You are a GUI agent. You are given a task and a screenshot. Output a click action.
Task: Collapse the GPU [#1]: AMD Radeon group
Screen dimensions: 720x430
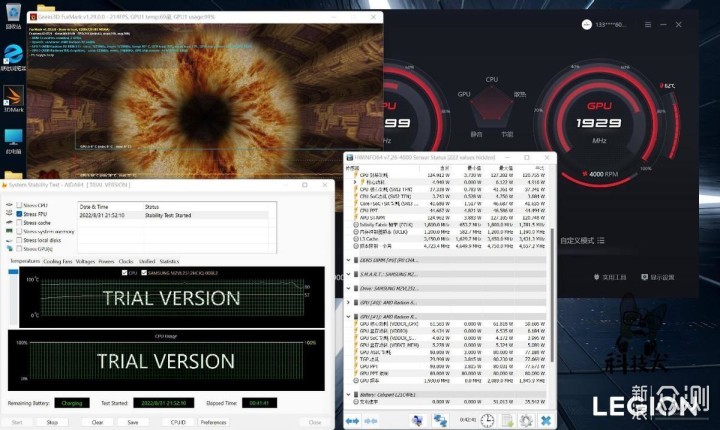tap(349, 317)
